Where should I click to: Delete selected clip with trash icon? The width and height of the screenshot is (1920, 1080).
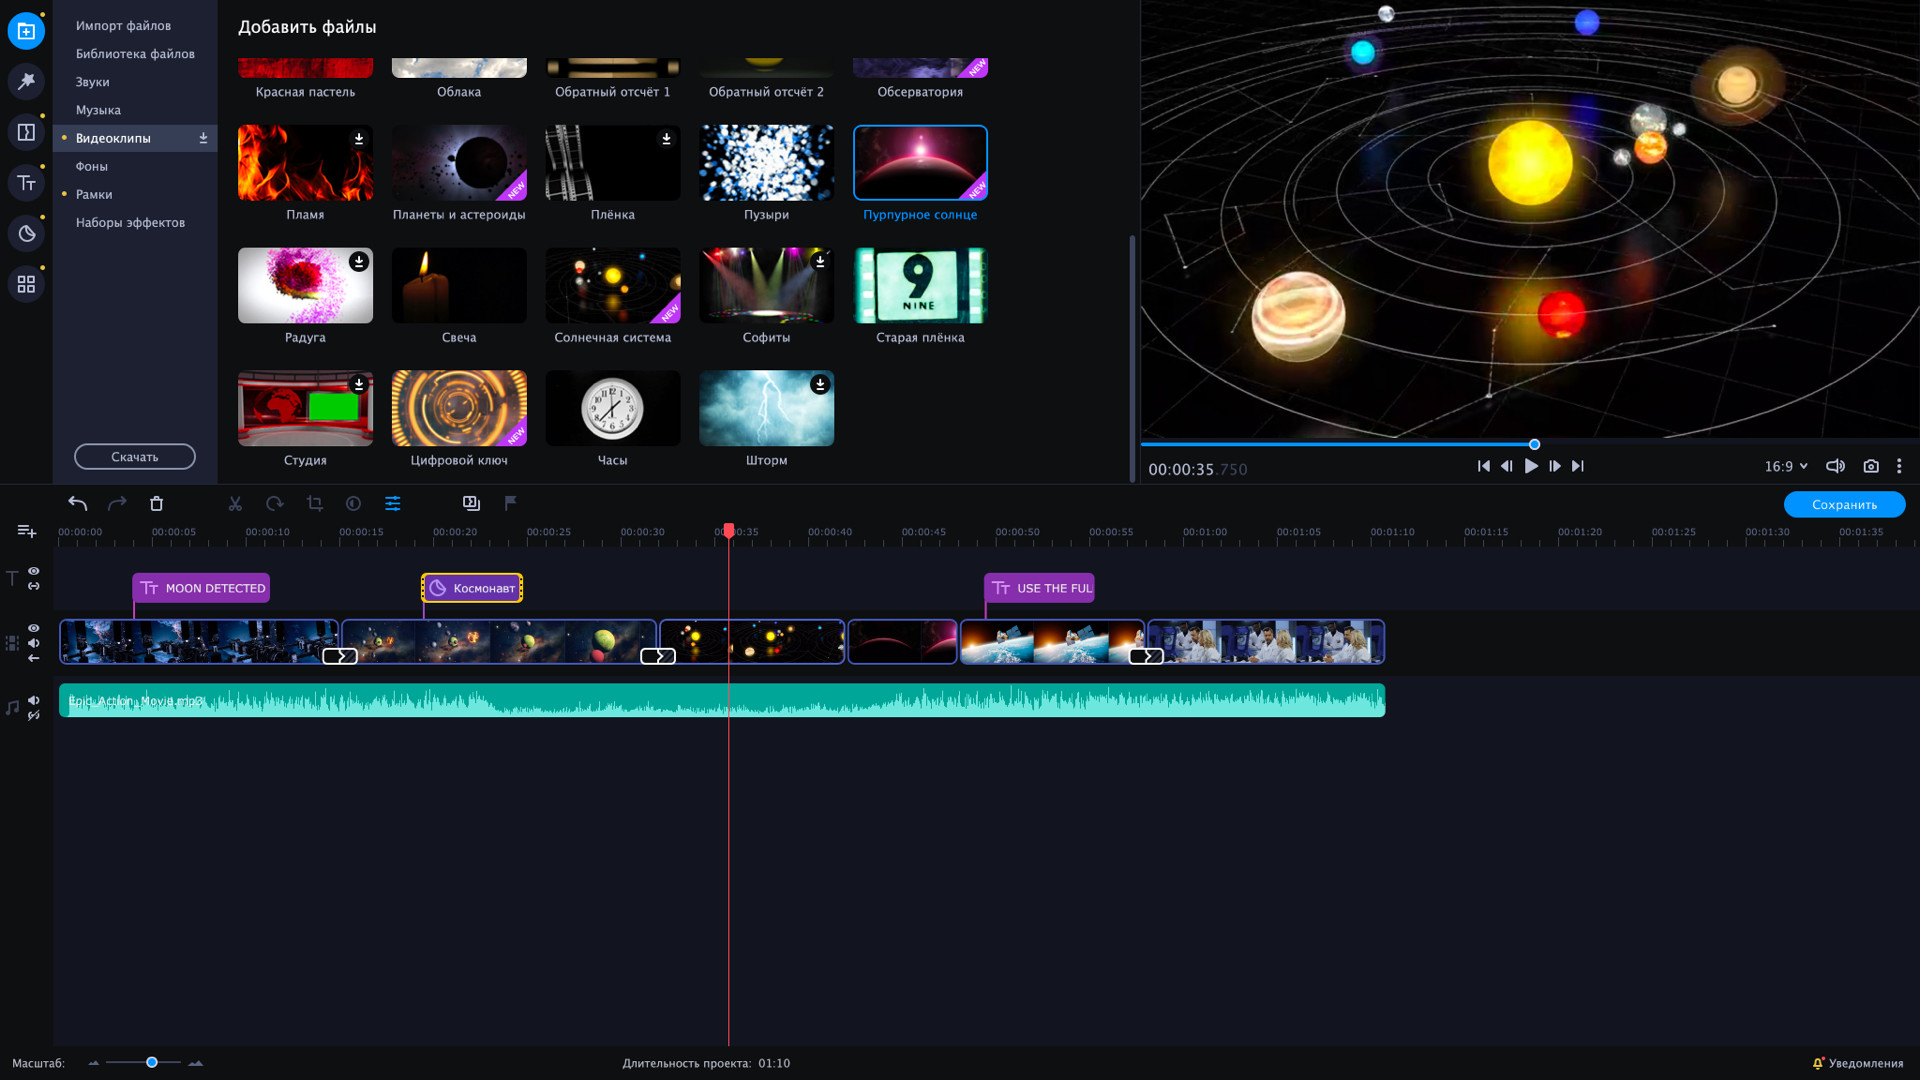click(156, 504)
